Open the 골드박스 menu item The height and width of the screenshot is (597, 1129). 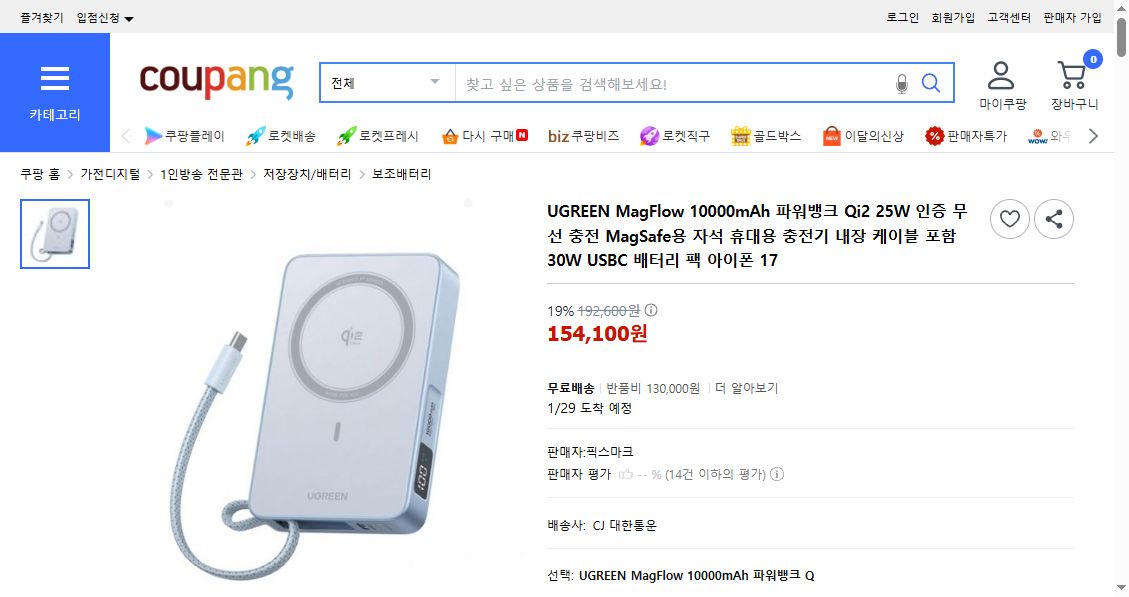point(767,135)
